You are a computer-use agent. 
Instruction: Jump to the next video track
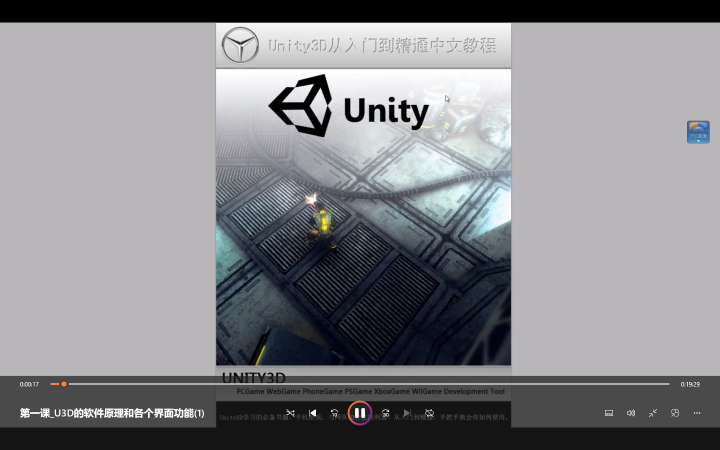[x=407, y=413]
